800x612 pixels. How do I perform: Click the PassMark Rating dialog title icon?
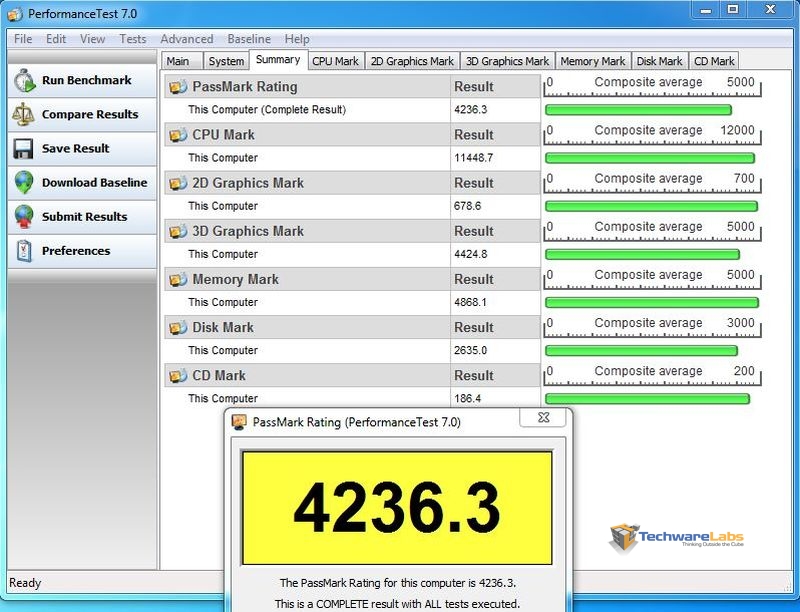coord(239,422)
